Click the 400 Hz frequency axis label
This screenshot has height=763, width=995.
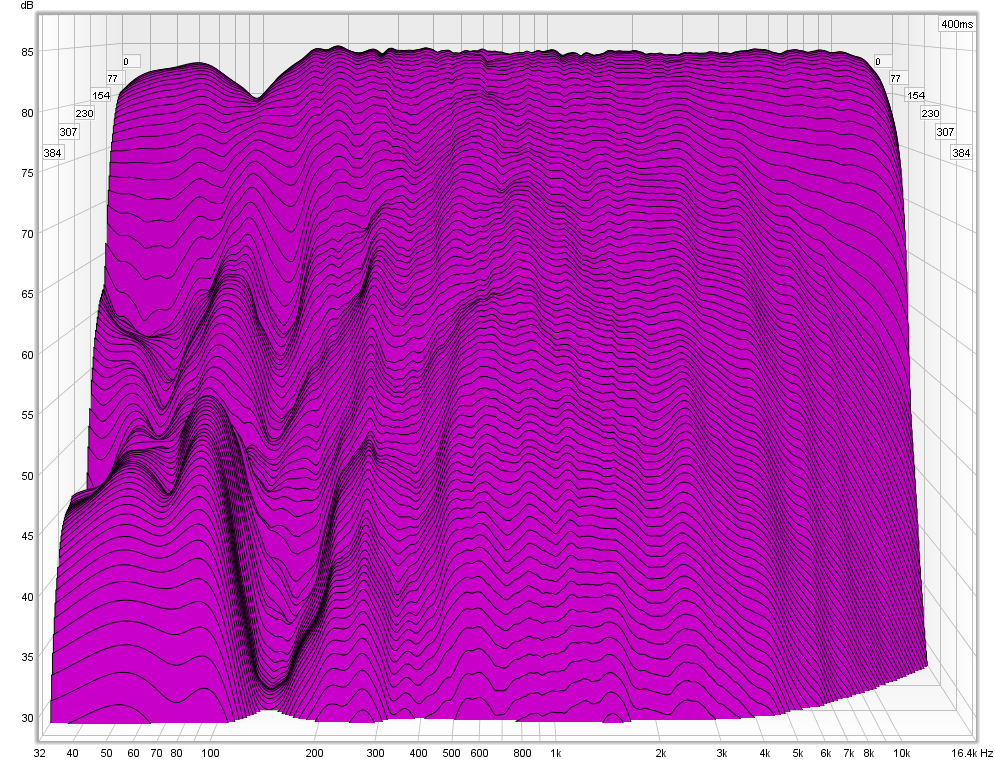(419, 753)
